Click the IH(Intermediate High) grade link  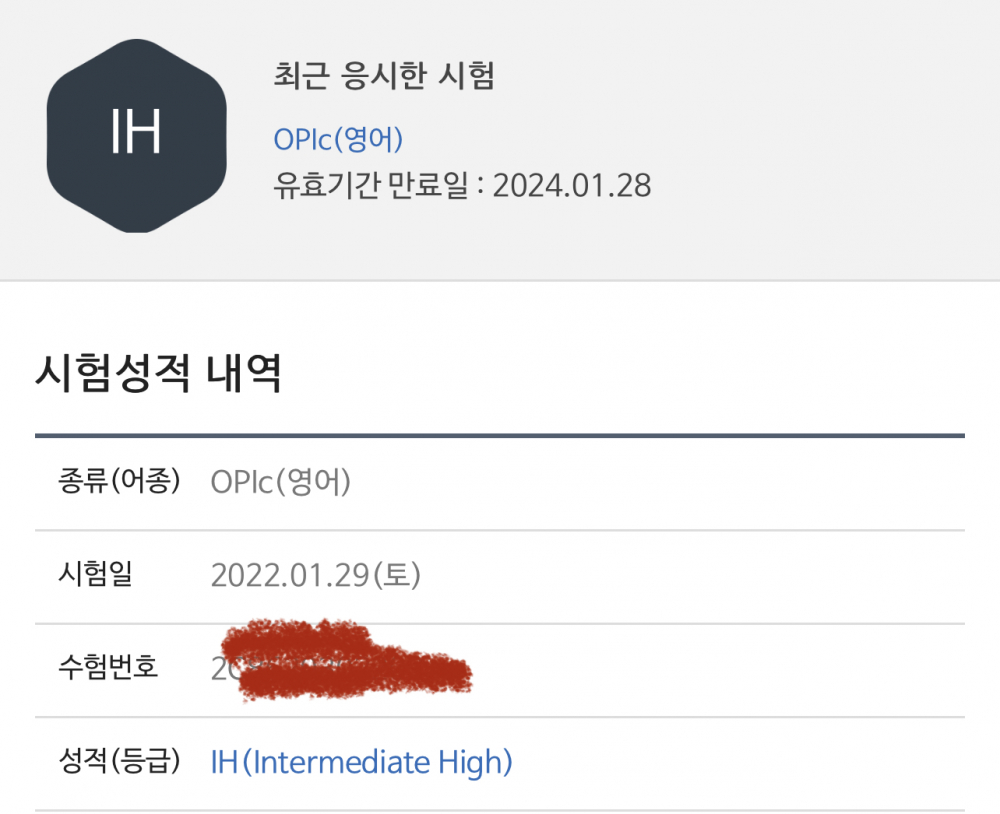click(x=362, y=761)
